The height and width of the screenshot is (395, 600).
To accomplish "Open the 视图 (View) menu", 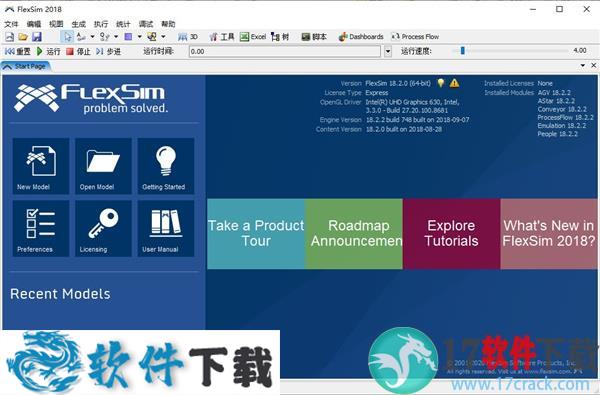I will point(56,24).
